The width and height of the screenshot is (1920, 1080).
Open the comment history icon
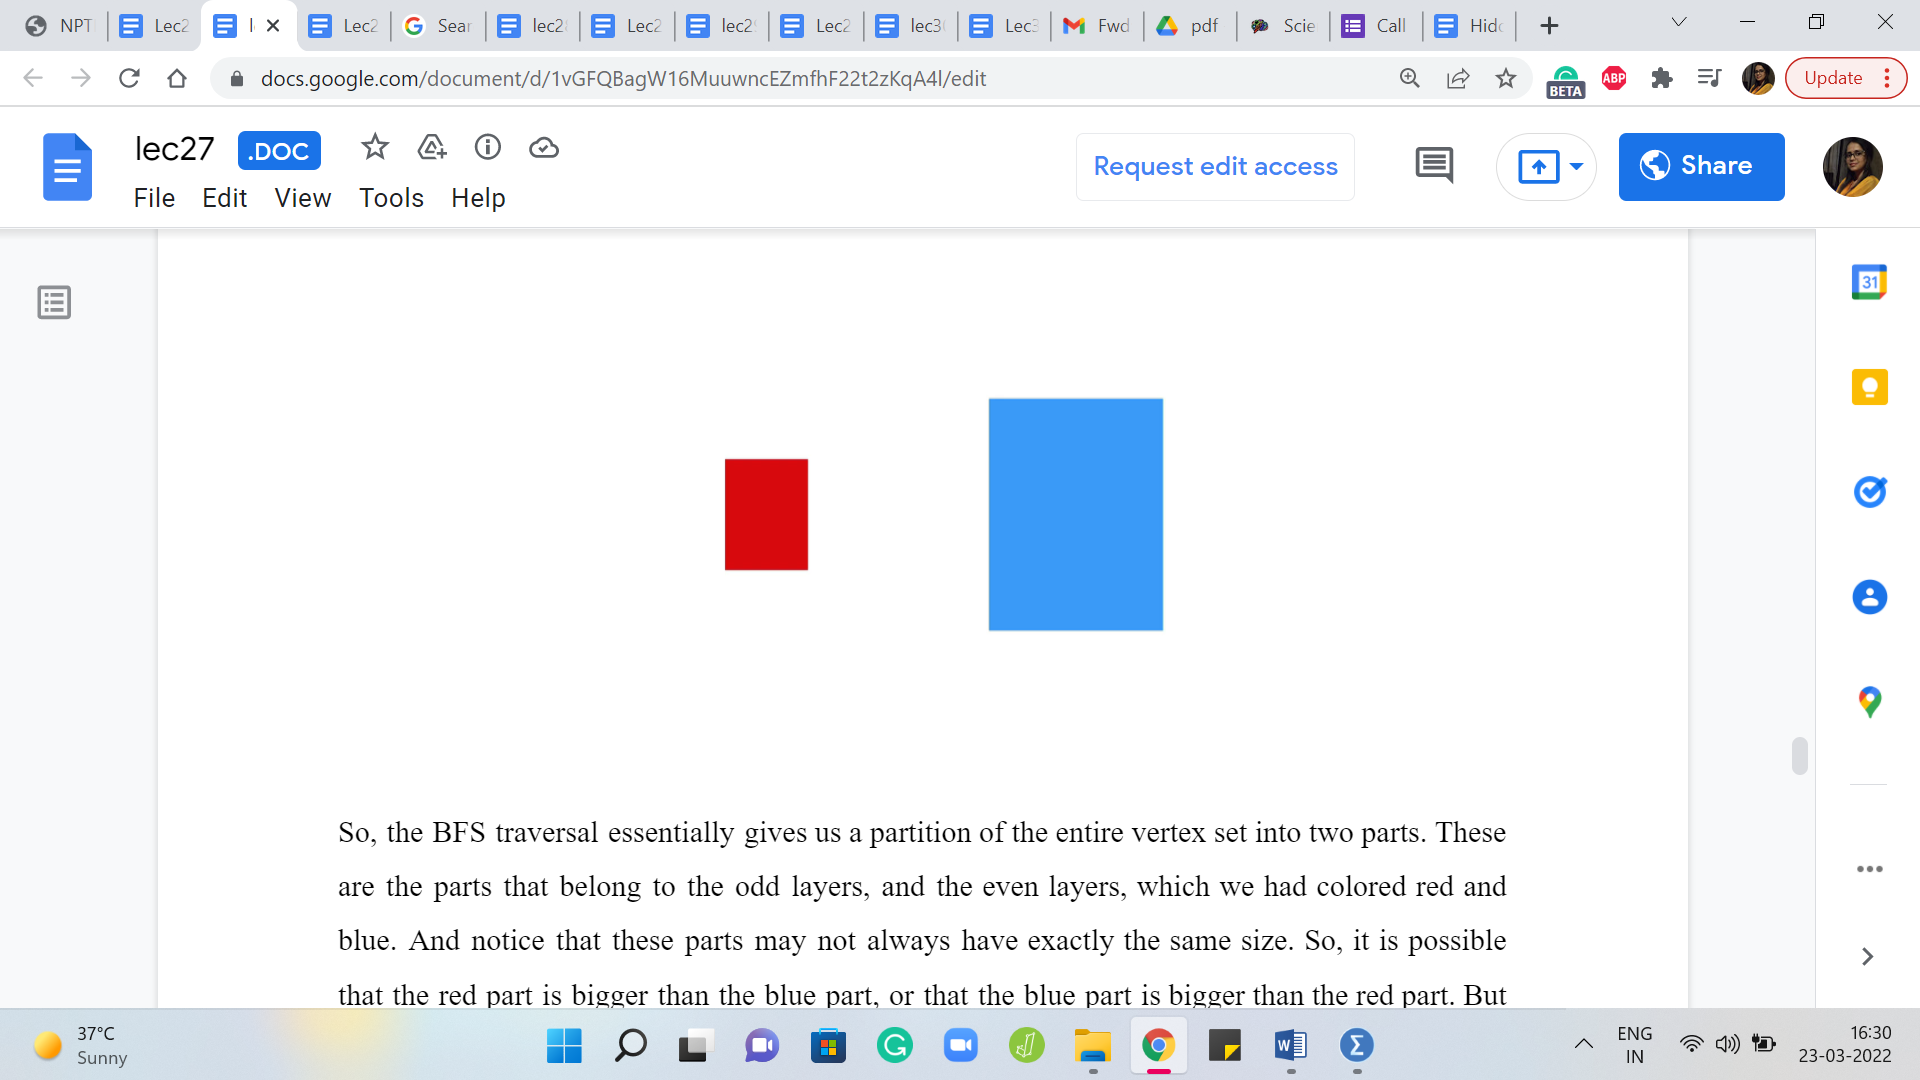[x=1434, y=166]
